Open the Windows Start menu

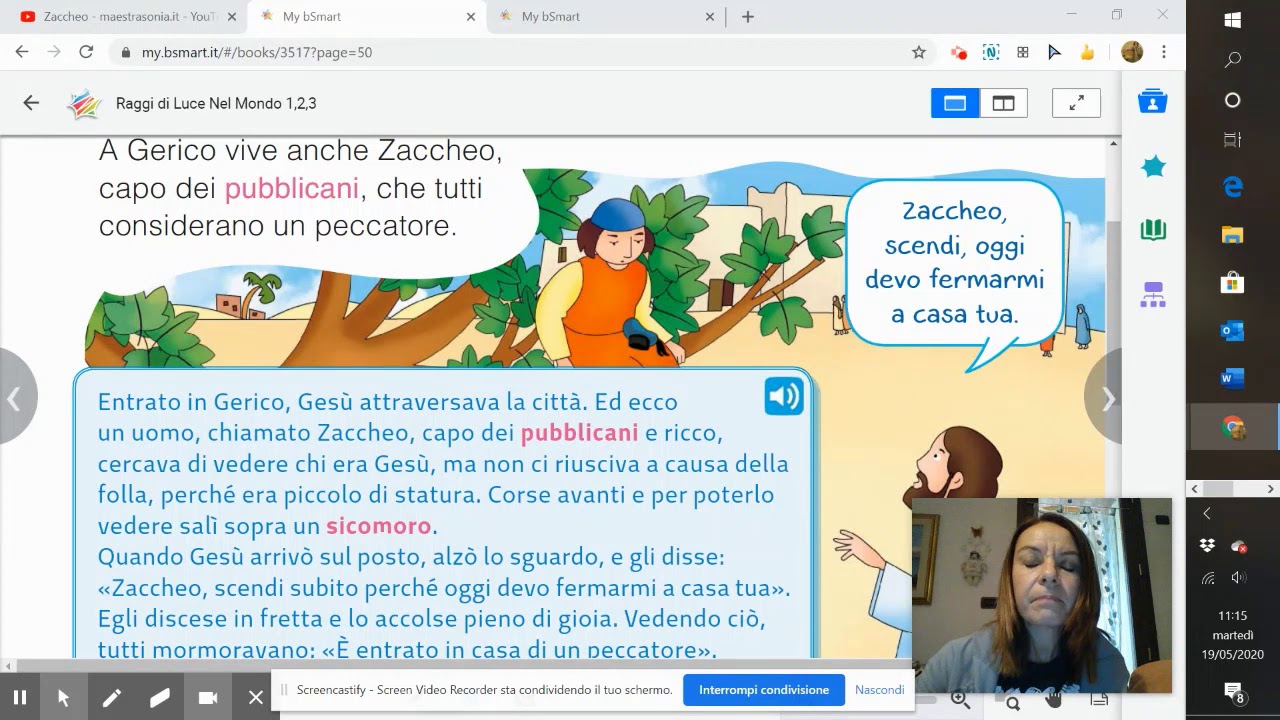(1232, 20)
